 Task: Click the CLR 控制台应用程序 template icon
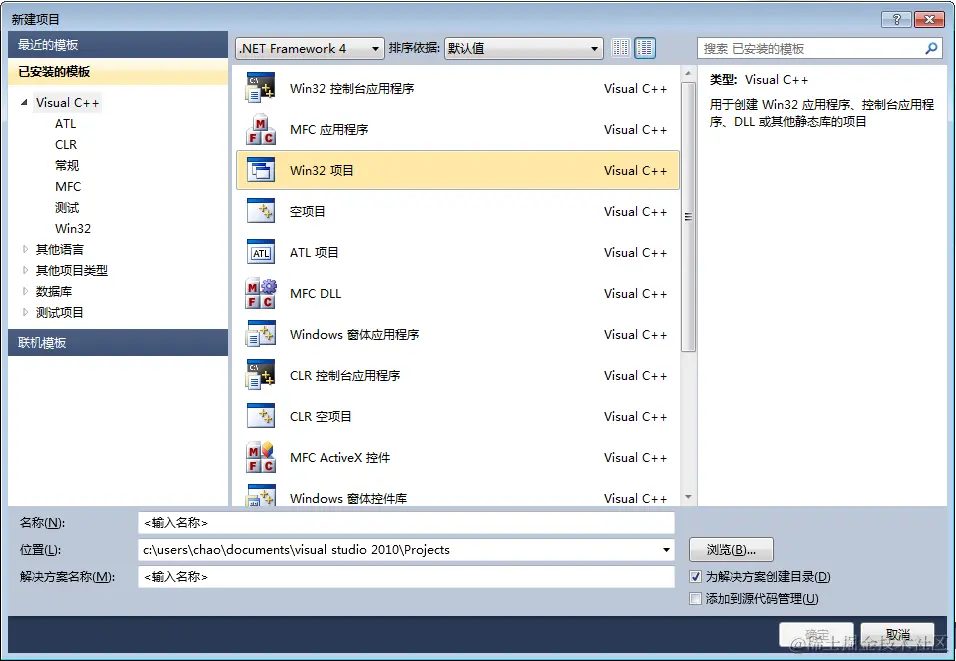260,375
